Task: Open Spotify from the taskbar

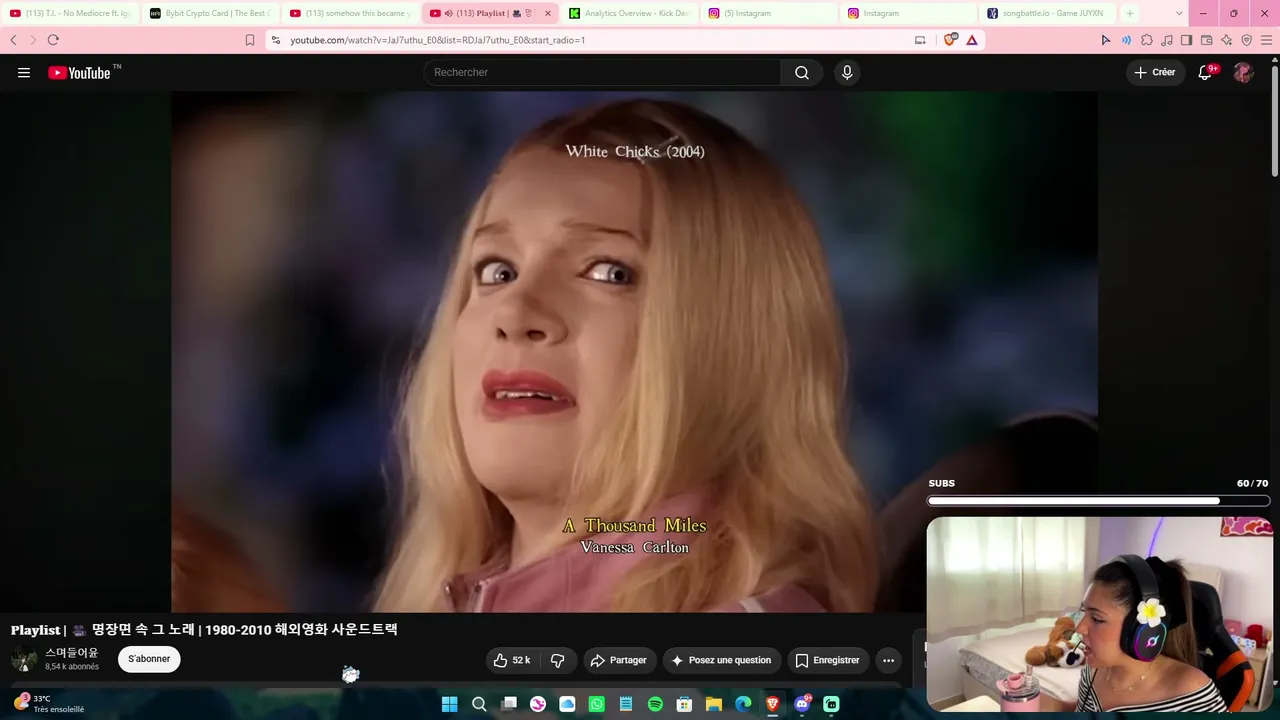Action: (655, 704)
